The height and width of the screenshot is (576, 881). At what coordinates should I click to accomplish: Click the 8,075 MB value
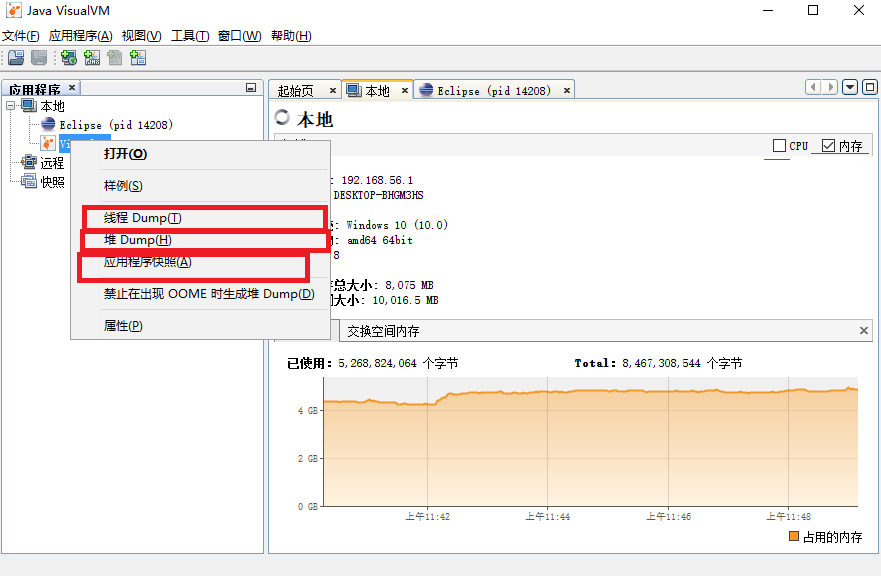coord(409,285)
